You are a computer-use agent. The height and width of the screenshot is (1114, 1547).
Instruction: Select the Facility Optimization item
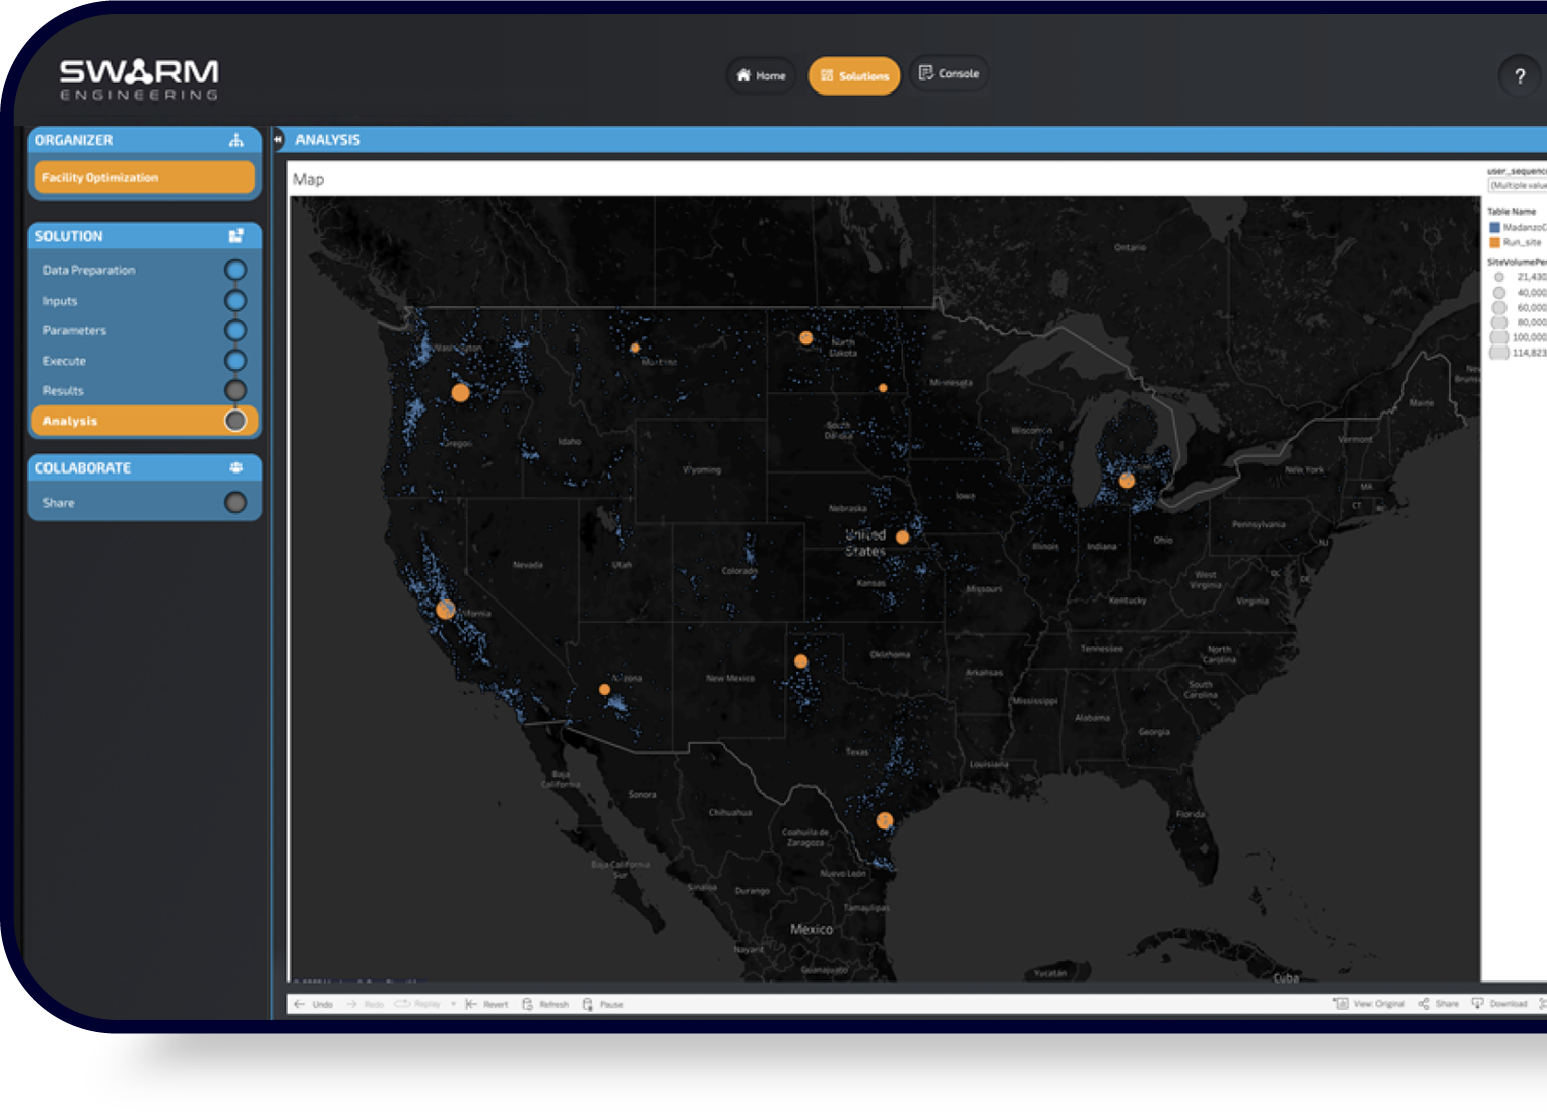[x=145, y=177]
